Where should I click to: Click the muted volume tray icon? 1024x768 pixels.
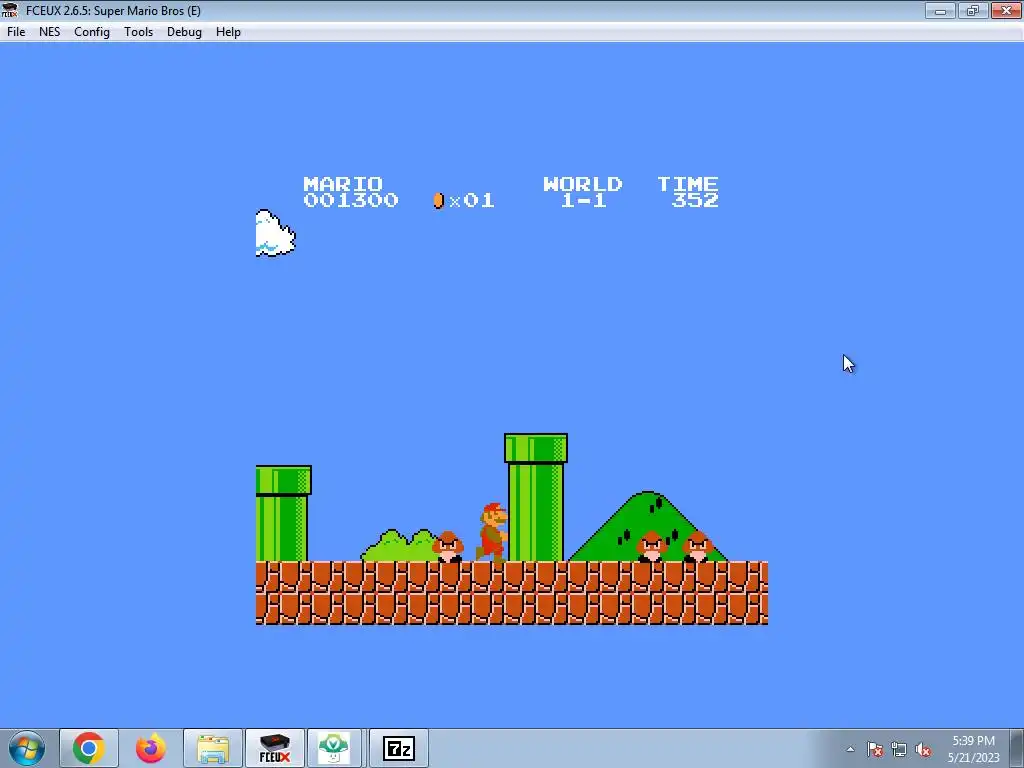coord(923,750)
